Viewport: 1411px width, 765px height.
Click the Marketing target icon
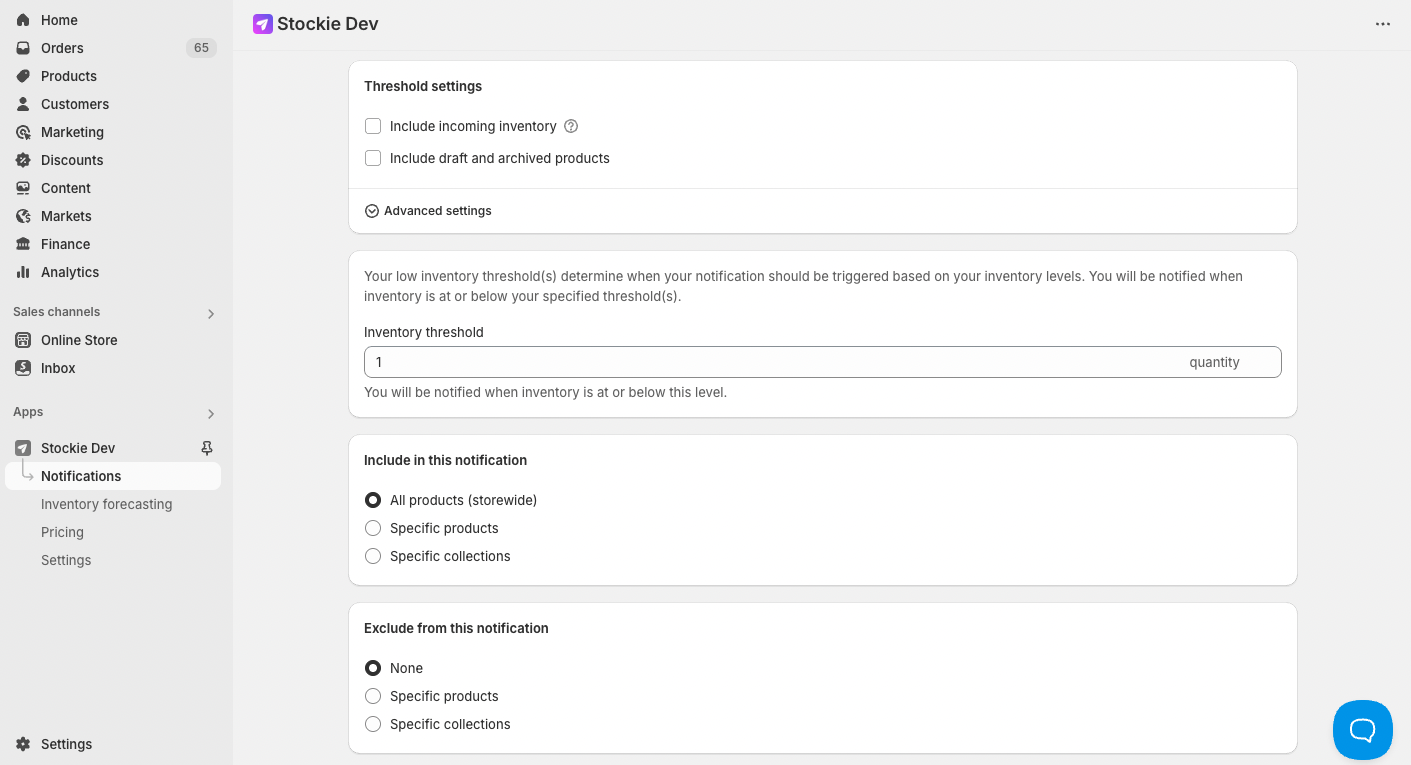pyautogui.click(x=23, y=132)
